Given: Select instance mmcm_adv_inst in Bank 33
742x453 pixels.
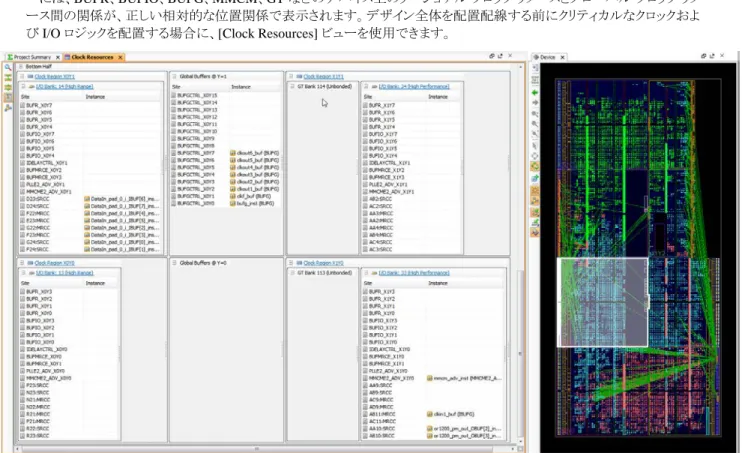Looking at the screenshot, I should tap(464, 378).
